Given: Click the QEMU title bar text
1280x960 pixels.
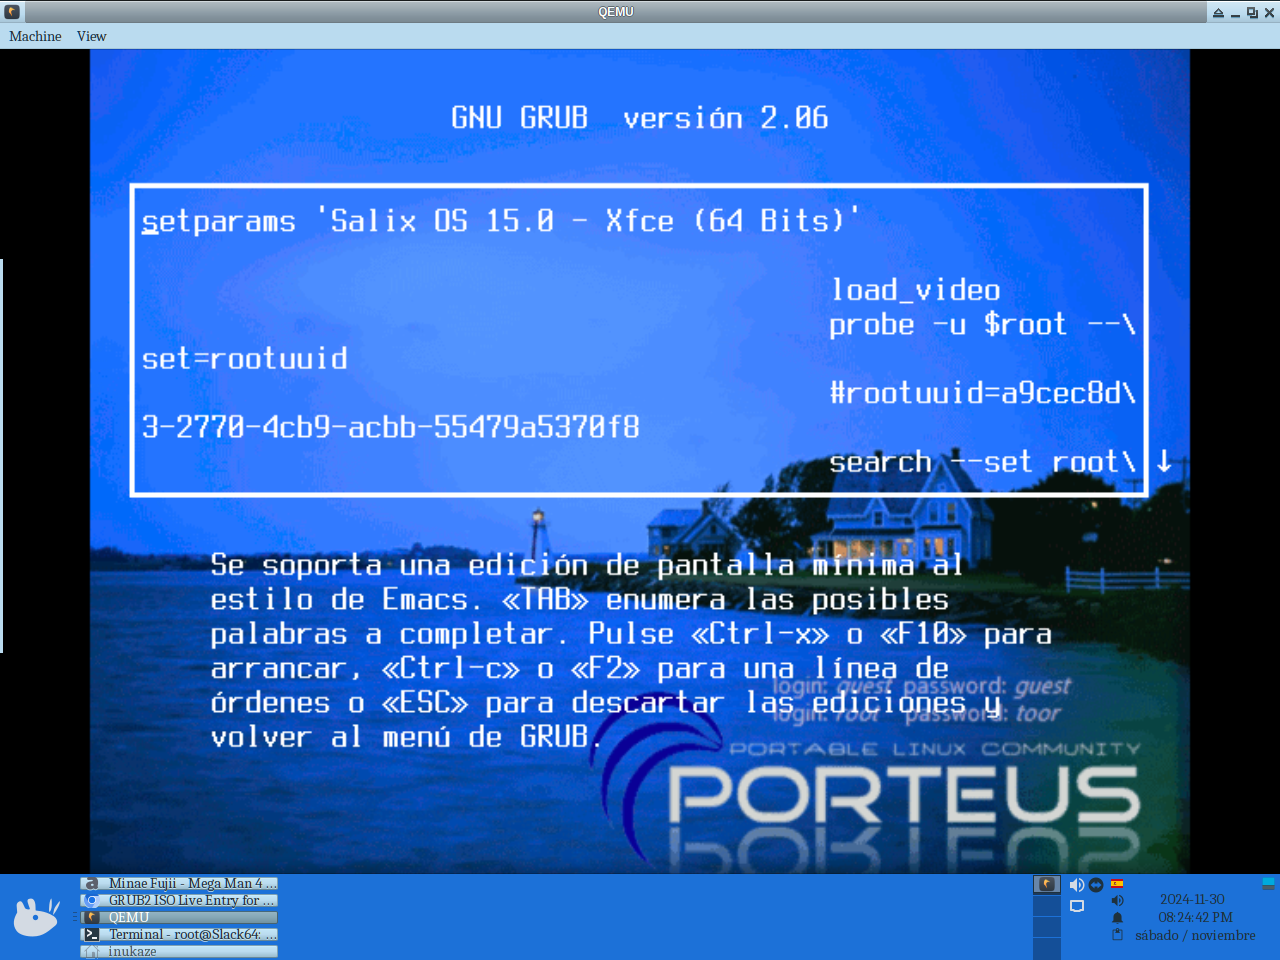Looking at the screenshot, I should click(x=616, y=12).
